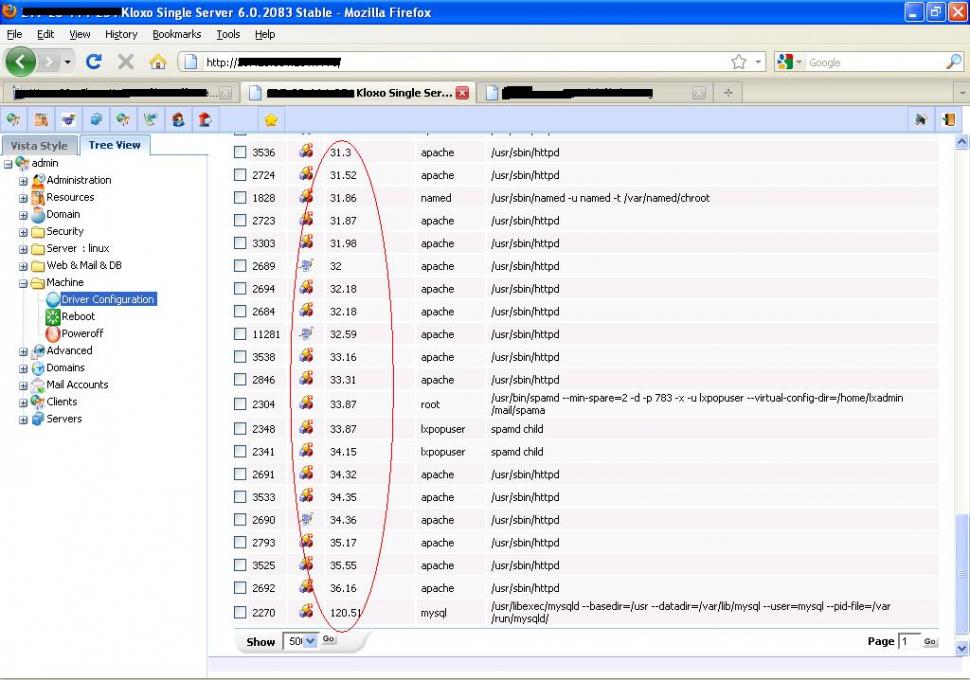Collapse the Machine tree node
This screenshot has height=680, width=970.
pos(23,283)
